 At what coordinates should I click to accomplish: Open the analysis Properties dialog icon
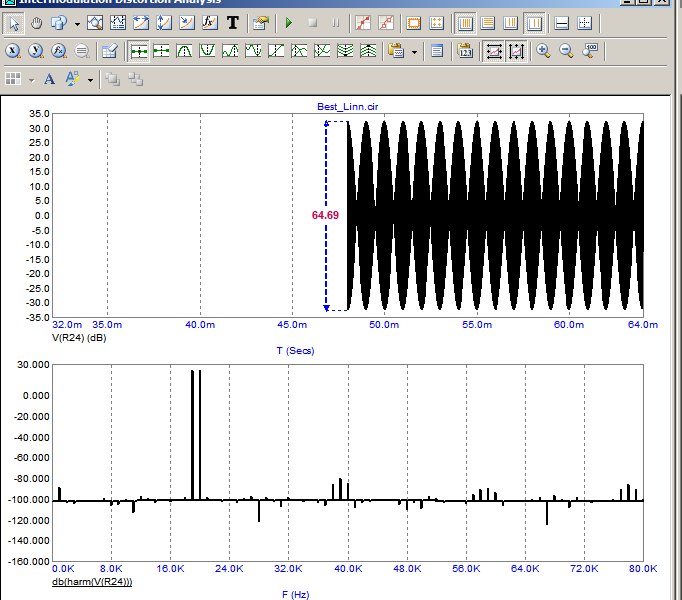[261, 23]
